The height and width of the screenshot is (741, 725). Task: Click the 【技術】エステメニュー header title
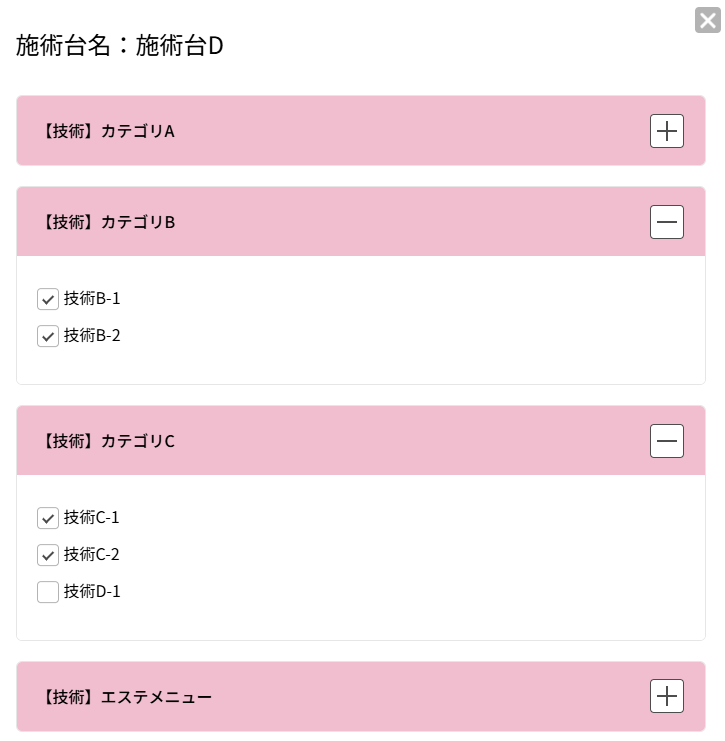pyautogui.click(x=126, y=696)
